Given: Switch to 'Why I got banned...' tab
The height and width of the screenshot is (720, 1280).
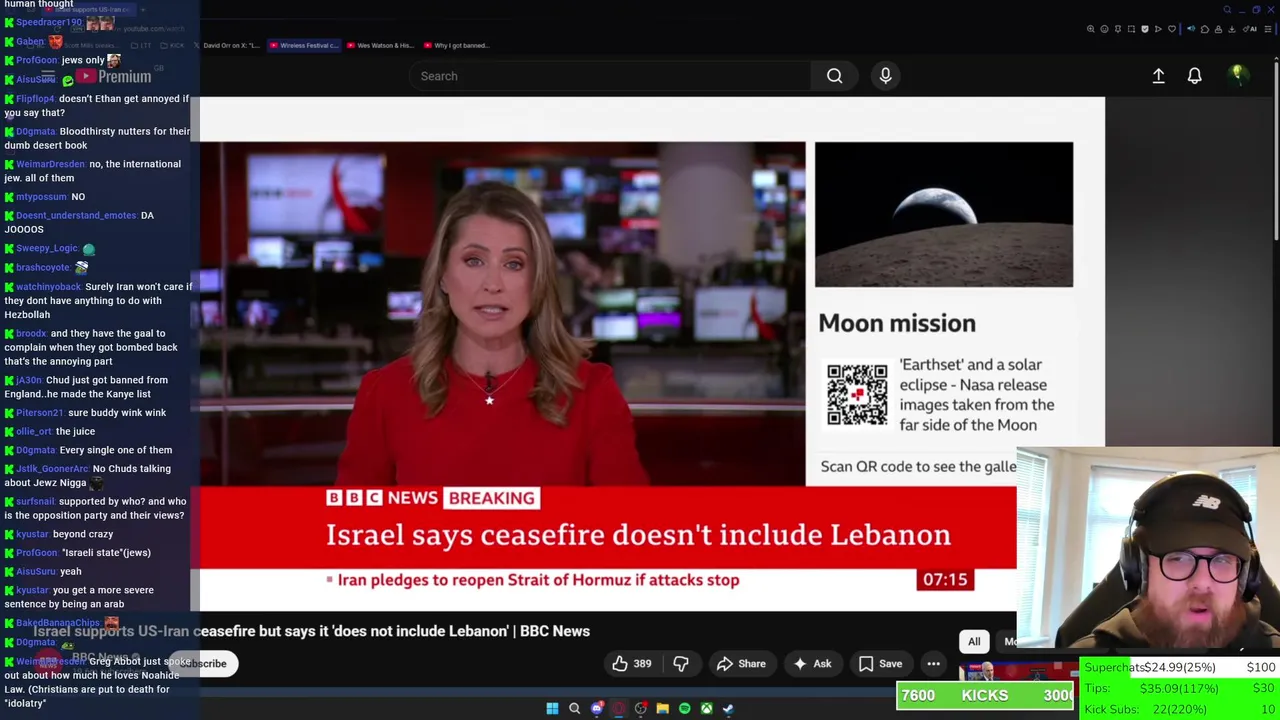Looking at the screenshot, I should (x=456, y=45).
